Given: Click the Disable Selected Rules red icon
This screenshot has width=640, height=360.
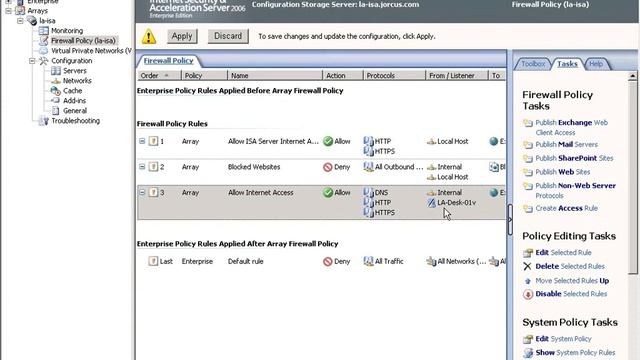Looking at the screenshot, I should pos(528,294).
